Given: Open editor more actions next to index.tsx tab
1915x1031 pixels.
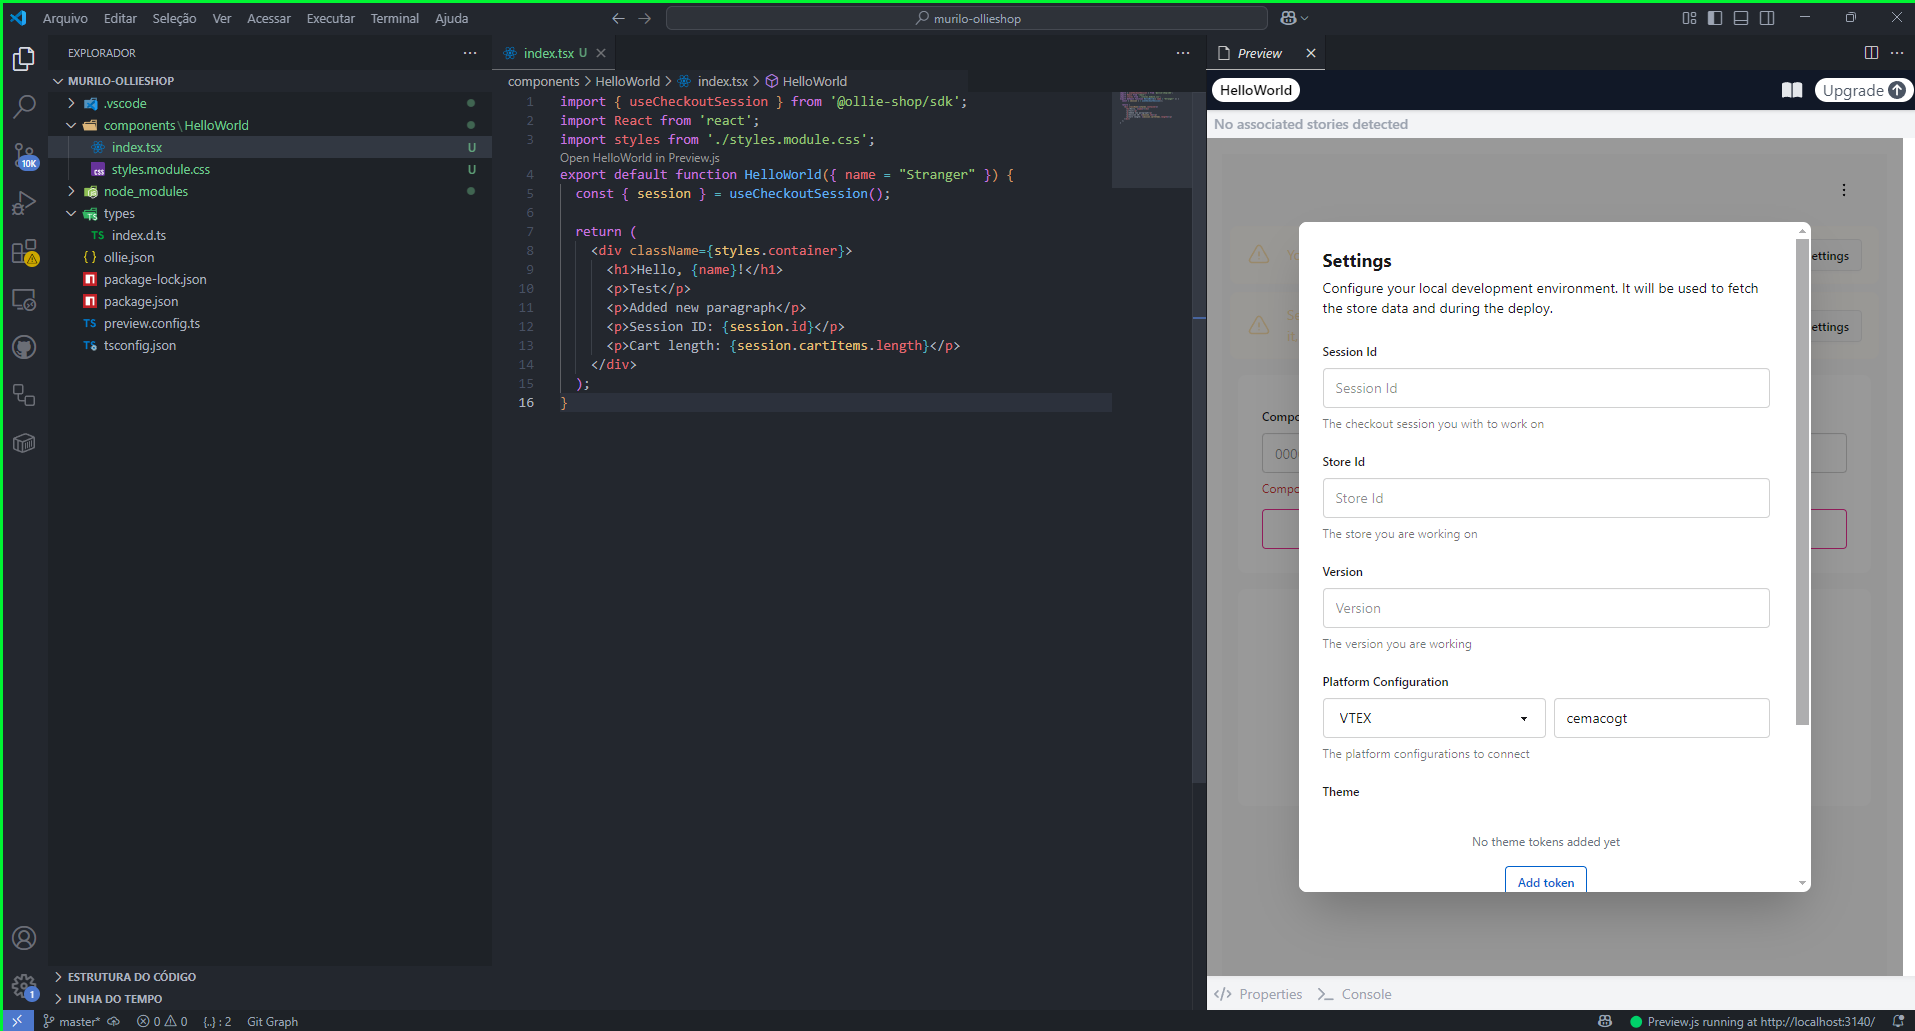Looking at the screenshot, I should pos(1183,53).
